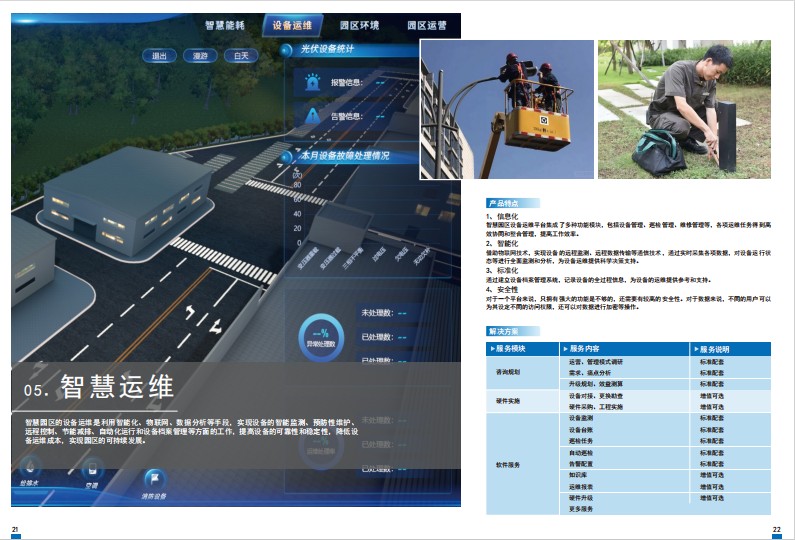795x540 pixels.
Task: Click the 60 mark on the chart axis
Action: pyautogui.click(x=297, y=198)
